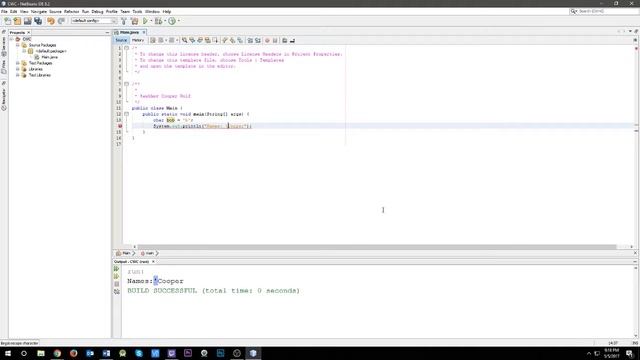Open the default config dropdown

[94, 21]
